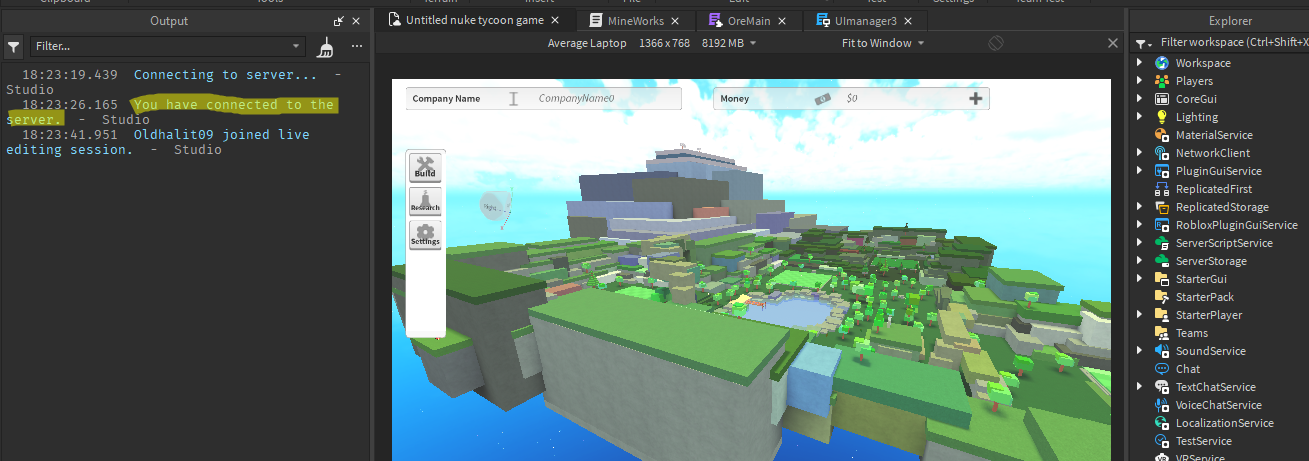Select the StarterGui icon
Image resolution: width=1309 pixels, height=461 pixels.
click(x=1162, y=279)
